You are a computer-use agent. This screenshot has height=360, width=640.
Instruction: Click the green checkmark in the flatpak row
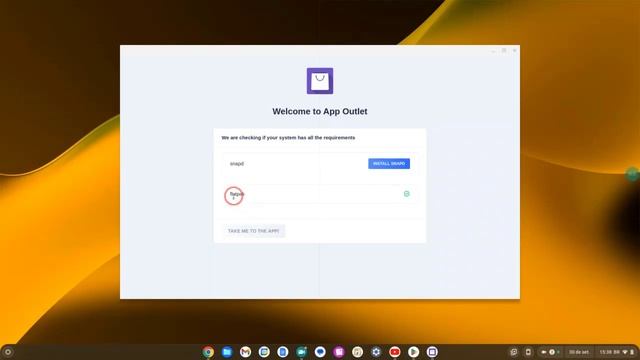pos(407,194)
